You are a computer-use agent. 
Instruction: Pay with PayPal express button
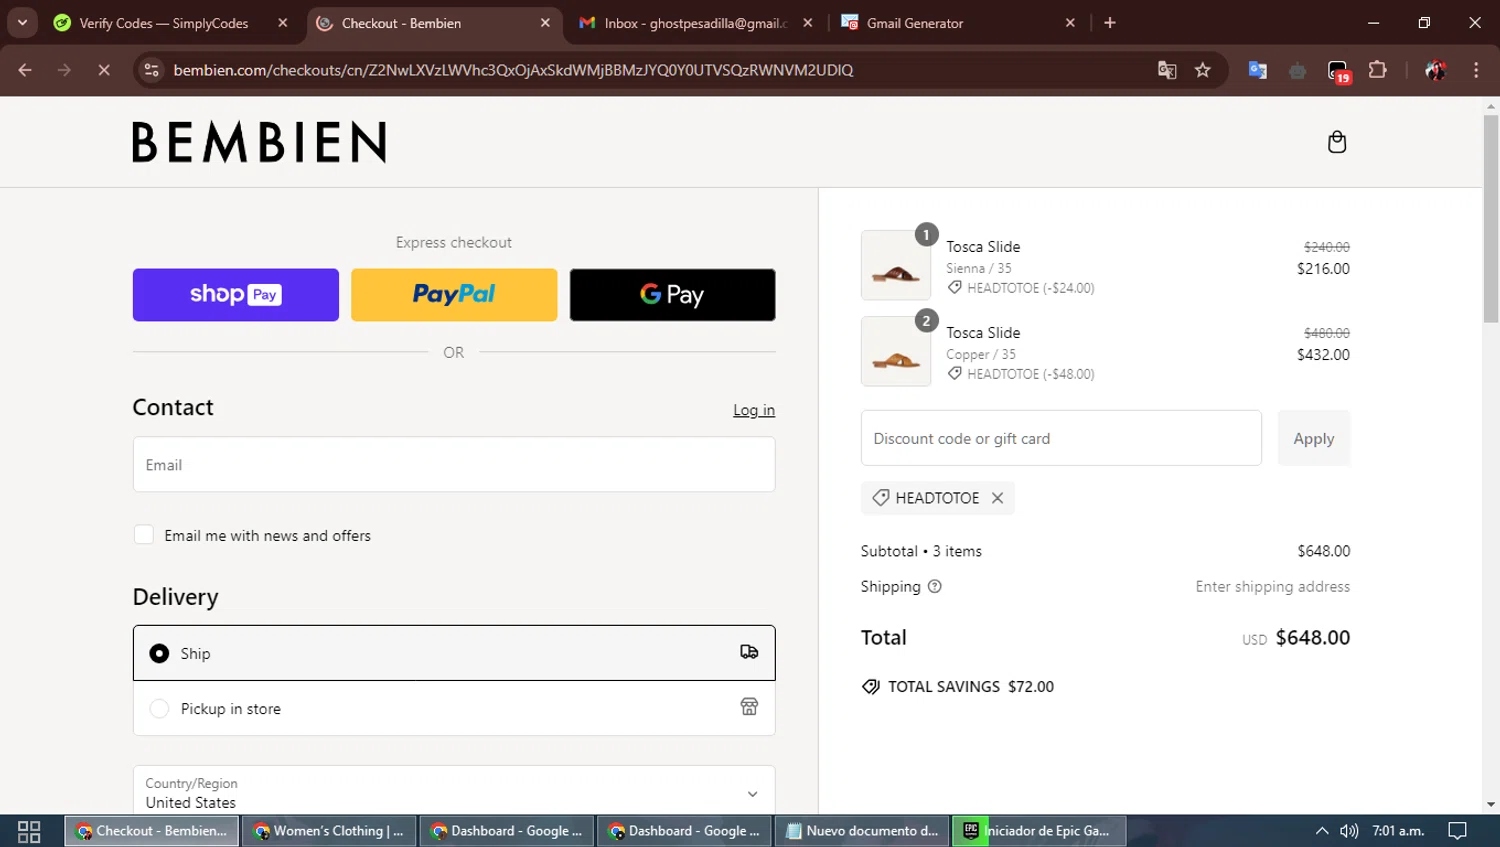point(454,294)
